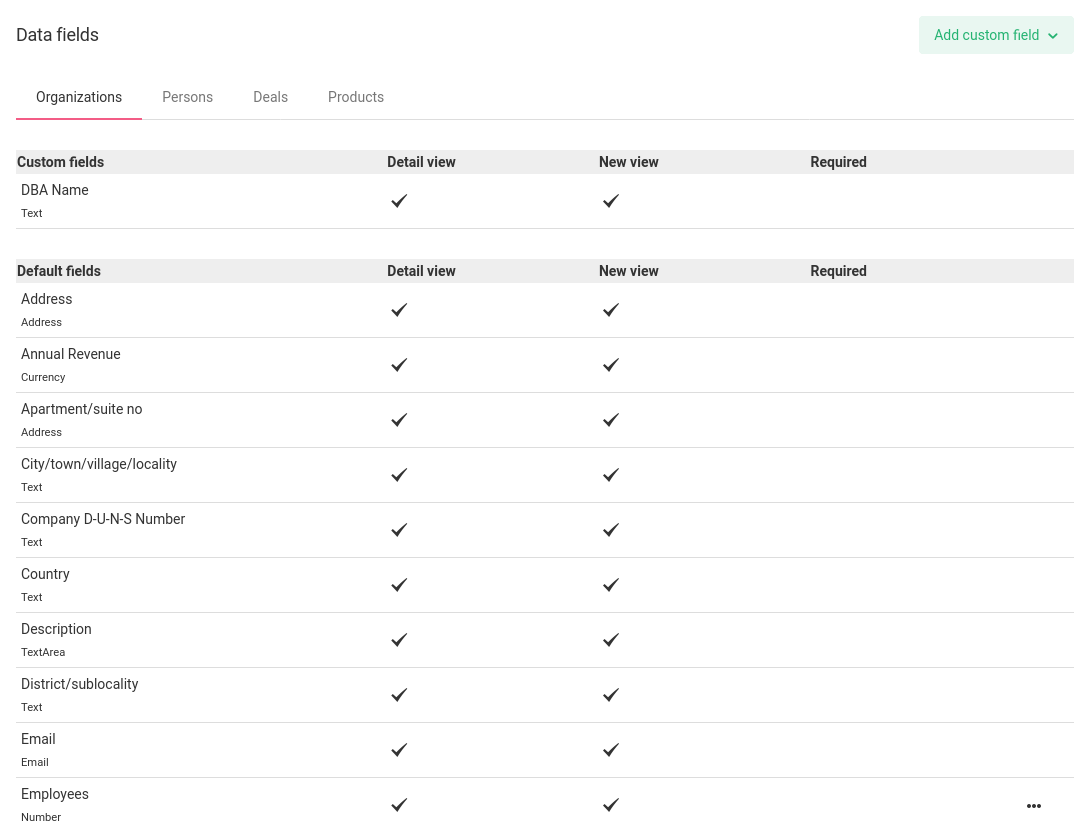Toggle Detail view for District/sublocality field
Image resolution: width=1090 pixels, height=832 pixels.
pyautogui.click(x=399, y=695)
